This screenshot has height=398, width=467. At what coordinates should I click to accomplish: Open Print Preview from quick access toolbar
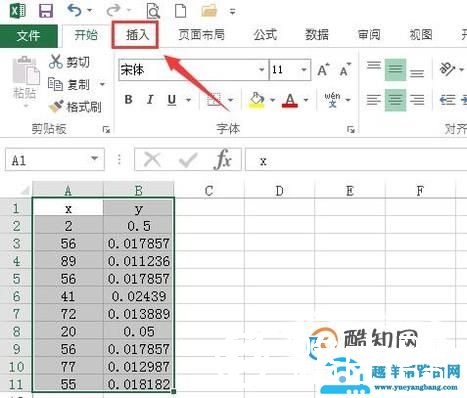click(153, 11)
